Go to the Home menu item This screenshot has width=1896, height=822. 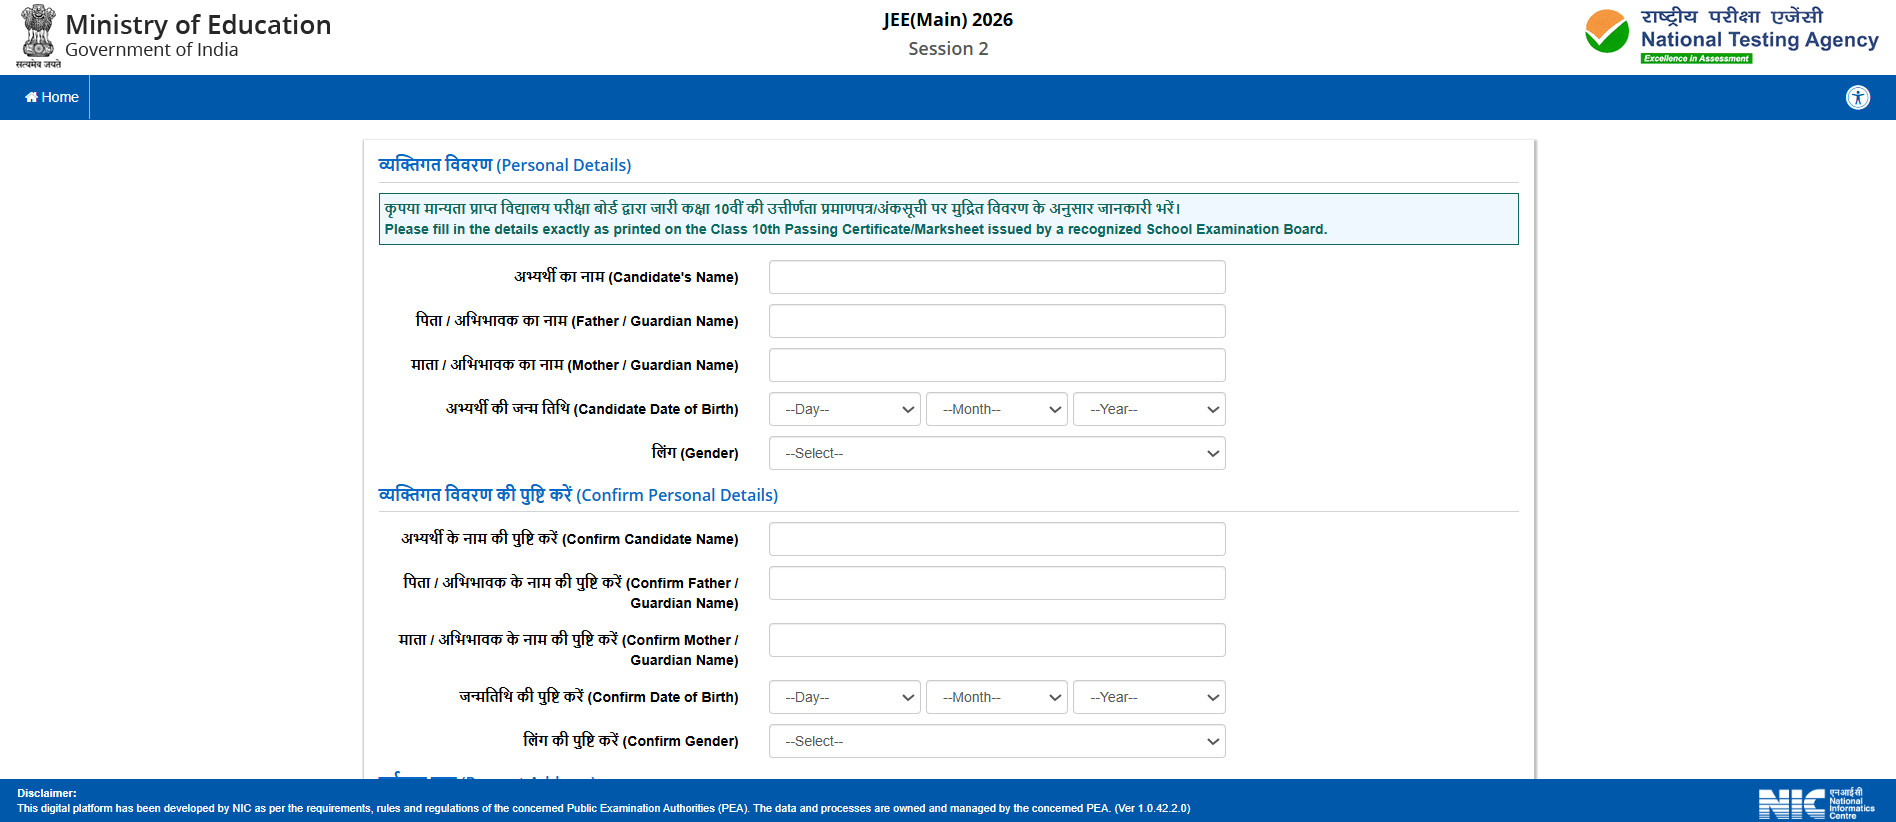(52, 97)
